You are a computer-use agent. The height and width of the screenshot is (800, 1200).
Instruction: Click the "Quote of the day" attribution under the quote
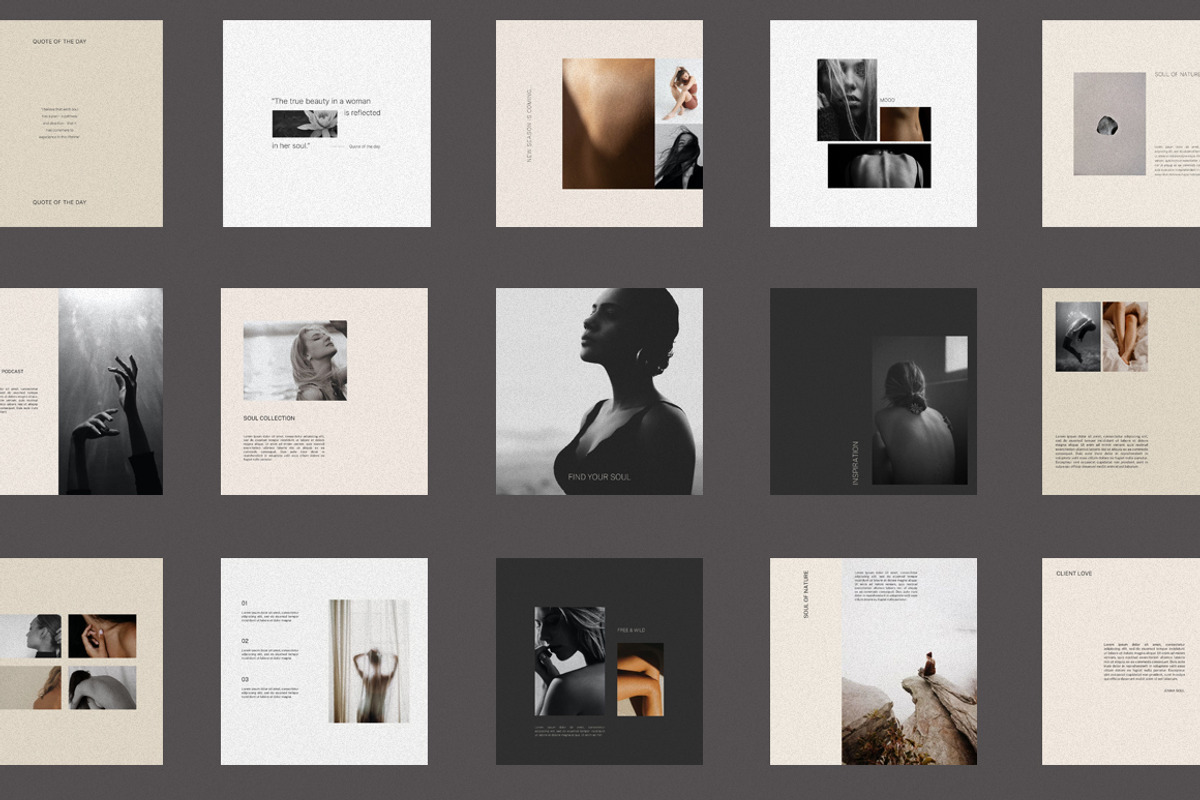364,147
